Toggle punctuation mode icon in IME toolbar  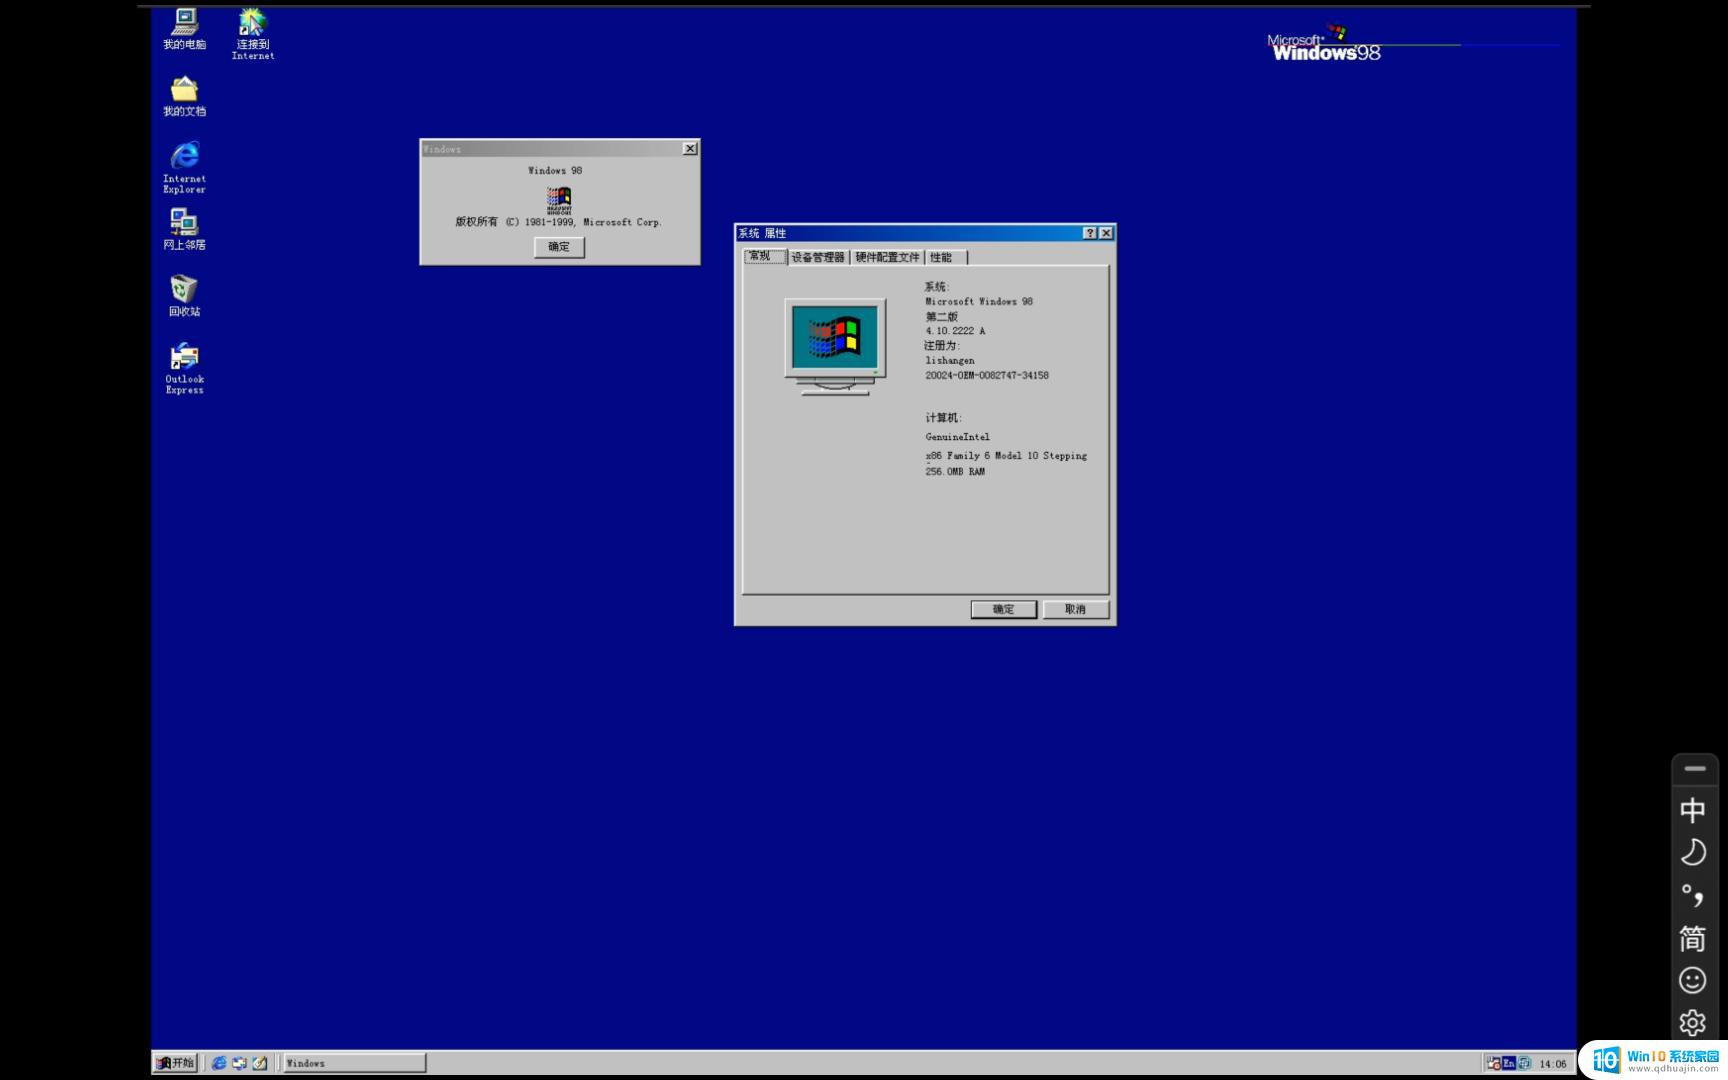click(1692, 895)
